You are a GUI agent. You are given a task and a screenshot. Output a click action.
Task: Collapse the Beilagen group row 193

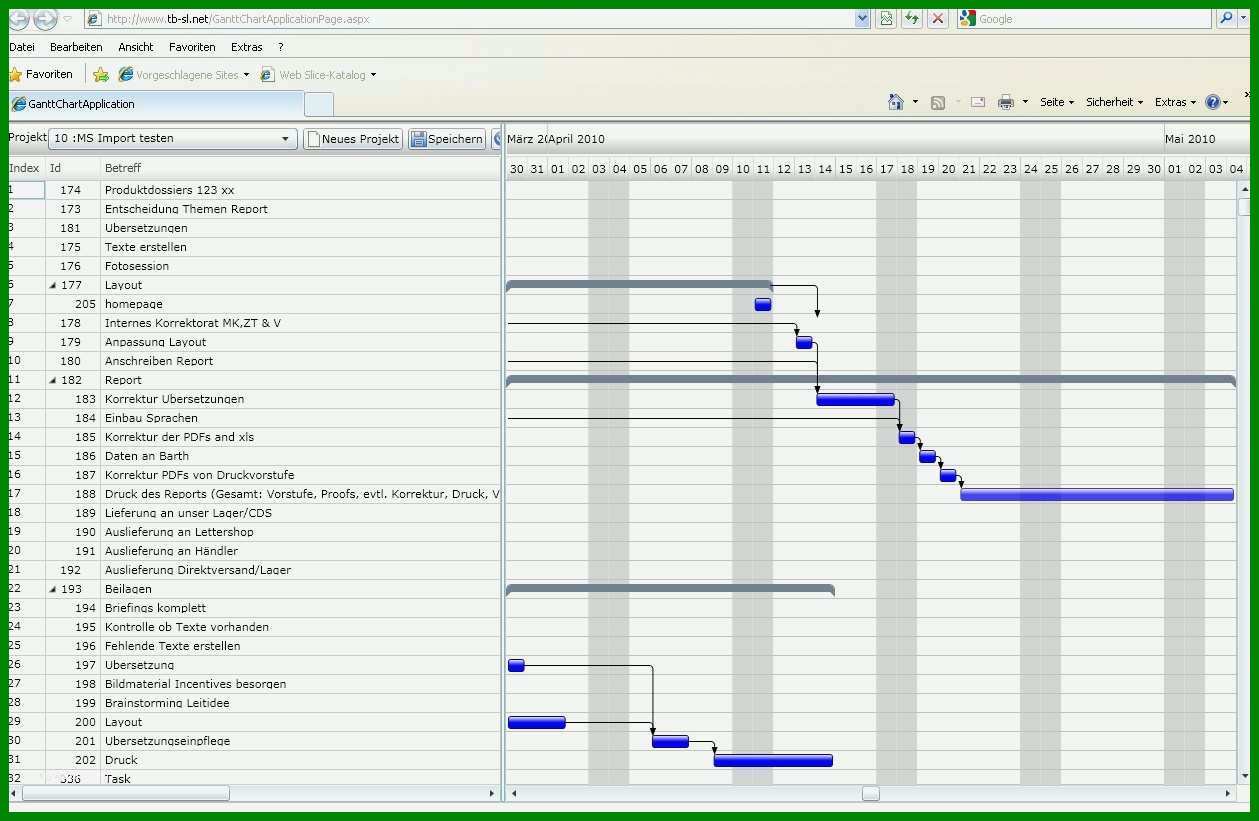[53, 589]
